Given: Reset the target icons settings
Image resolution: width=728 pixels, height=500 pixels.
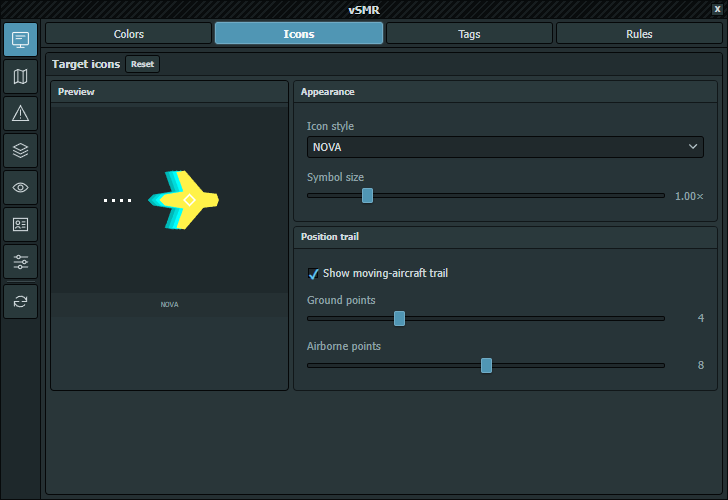Looking at the screenshot, I should click(x=143, y=64).
